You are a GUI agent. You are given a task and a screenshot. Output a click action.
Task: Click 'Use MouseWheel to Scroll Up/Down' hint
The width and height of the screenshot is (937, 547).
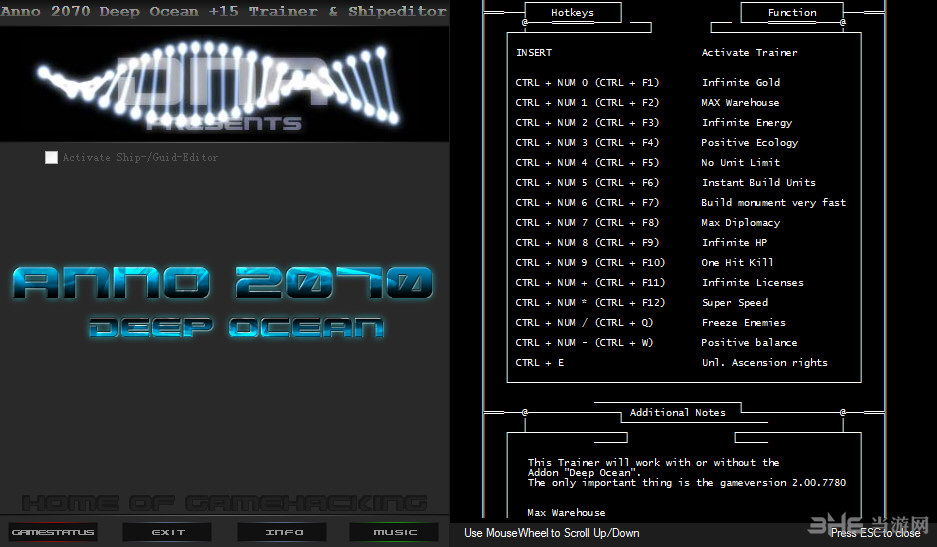(552, 533)
